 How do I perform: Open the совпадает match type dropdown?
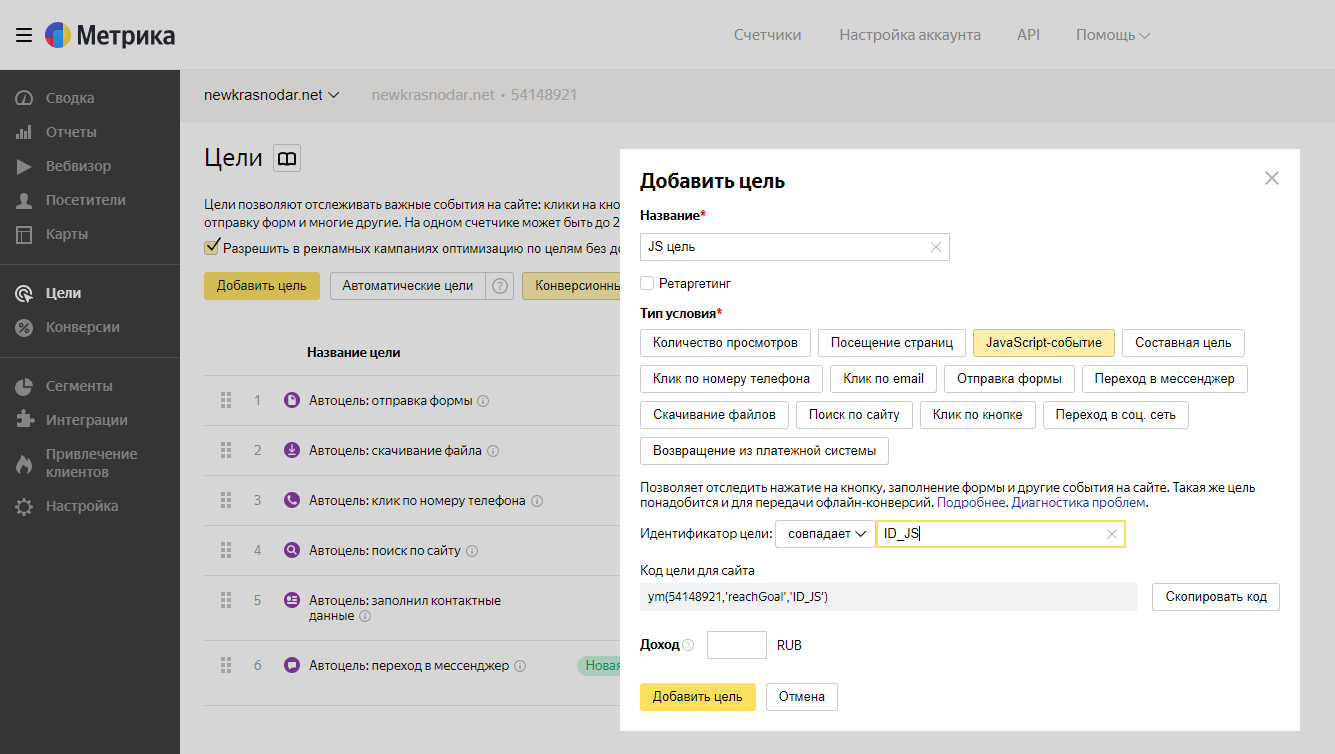point(825,534)
